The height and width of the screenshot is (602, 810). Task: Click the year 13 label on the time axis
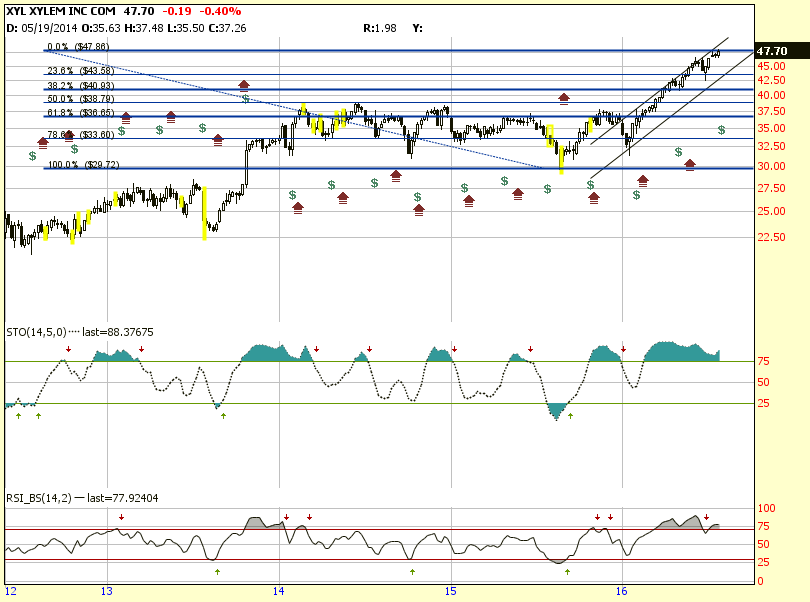[x=106, y=591]
